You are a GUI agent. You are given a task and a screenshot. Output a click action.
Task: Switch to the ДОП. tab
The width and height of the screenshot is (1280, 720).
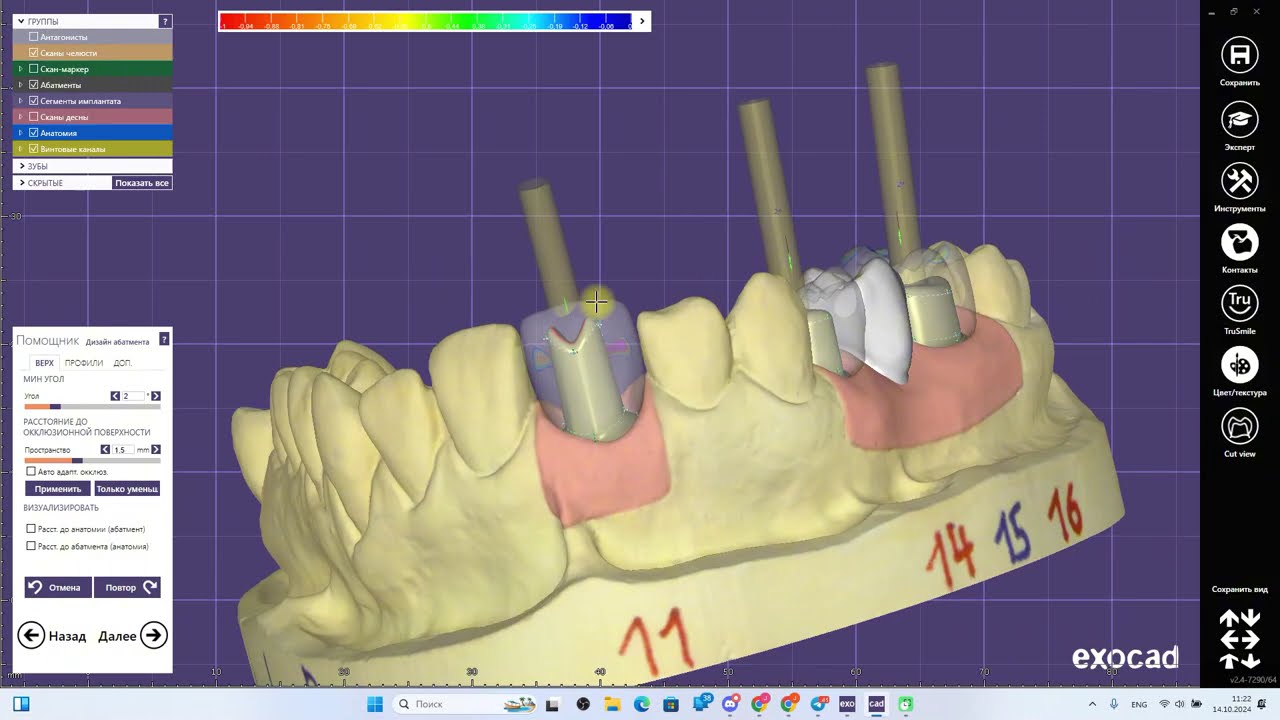point(122,363)
